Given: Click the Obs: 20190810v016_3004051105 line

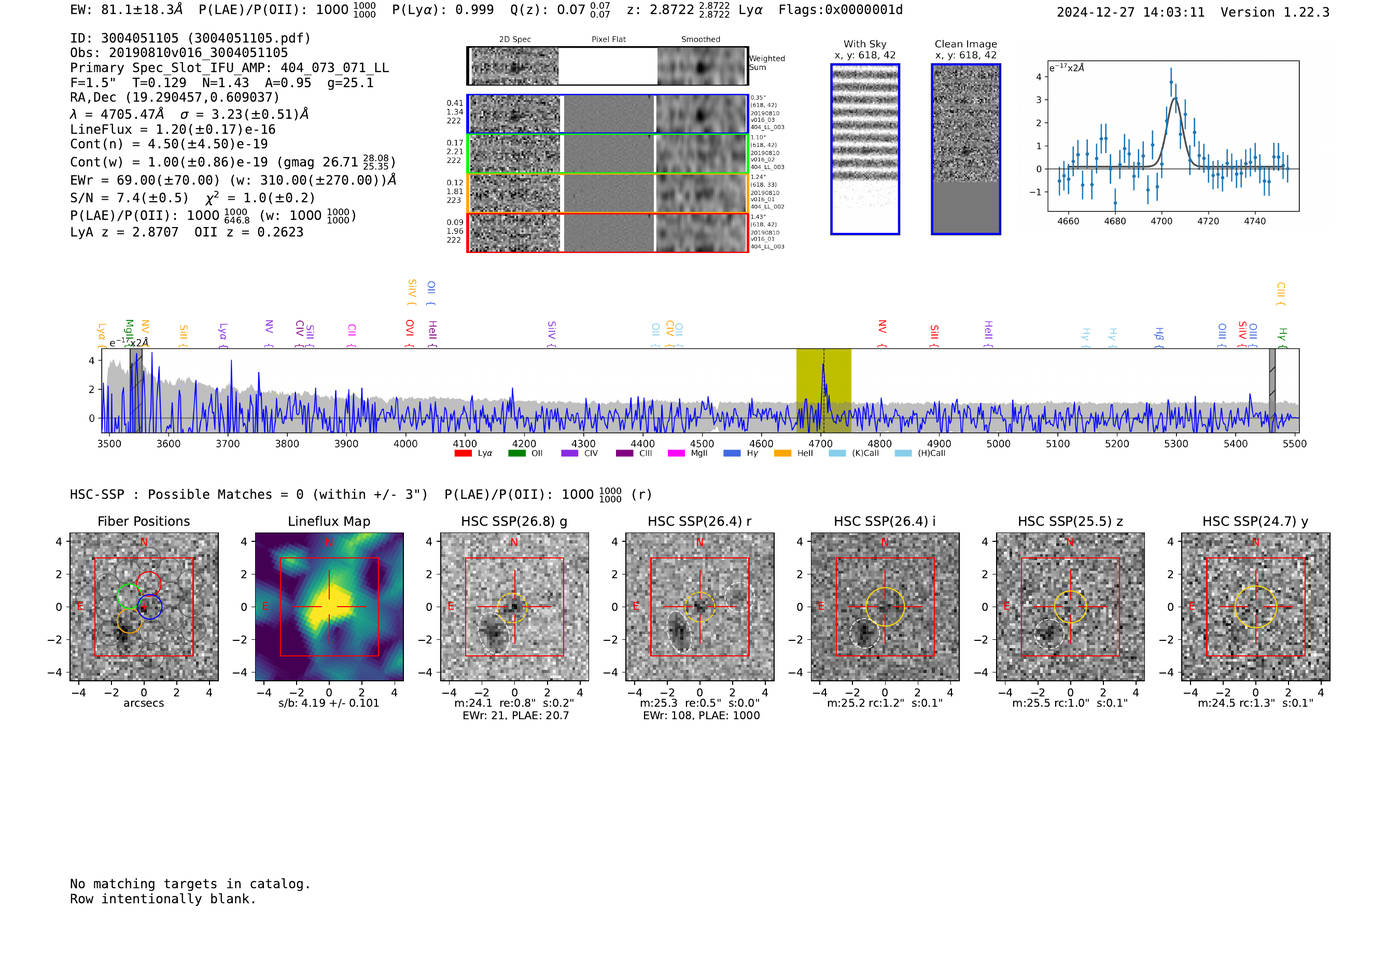Looking at the screenshot, I should pos(179,52).
